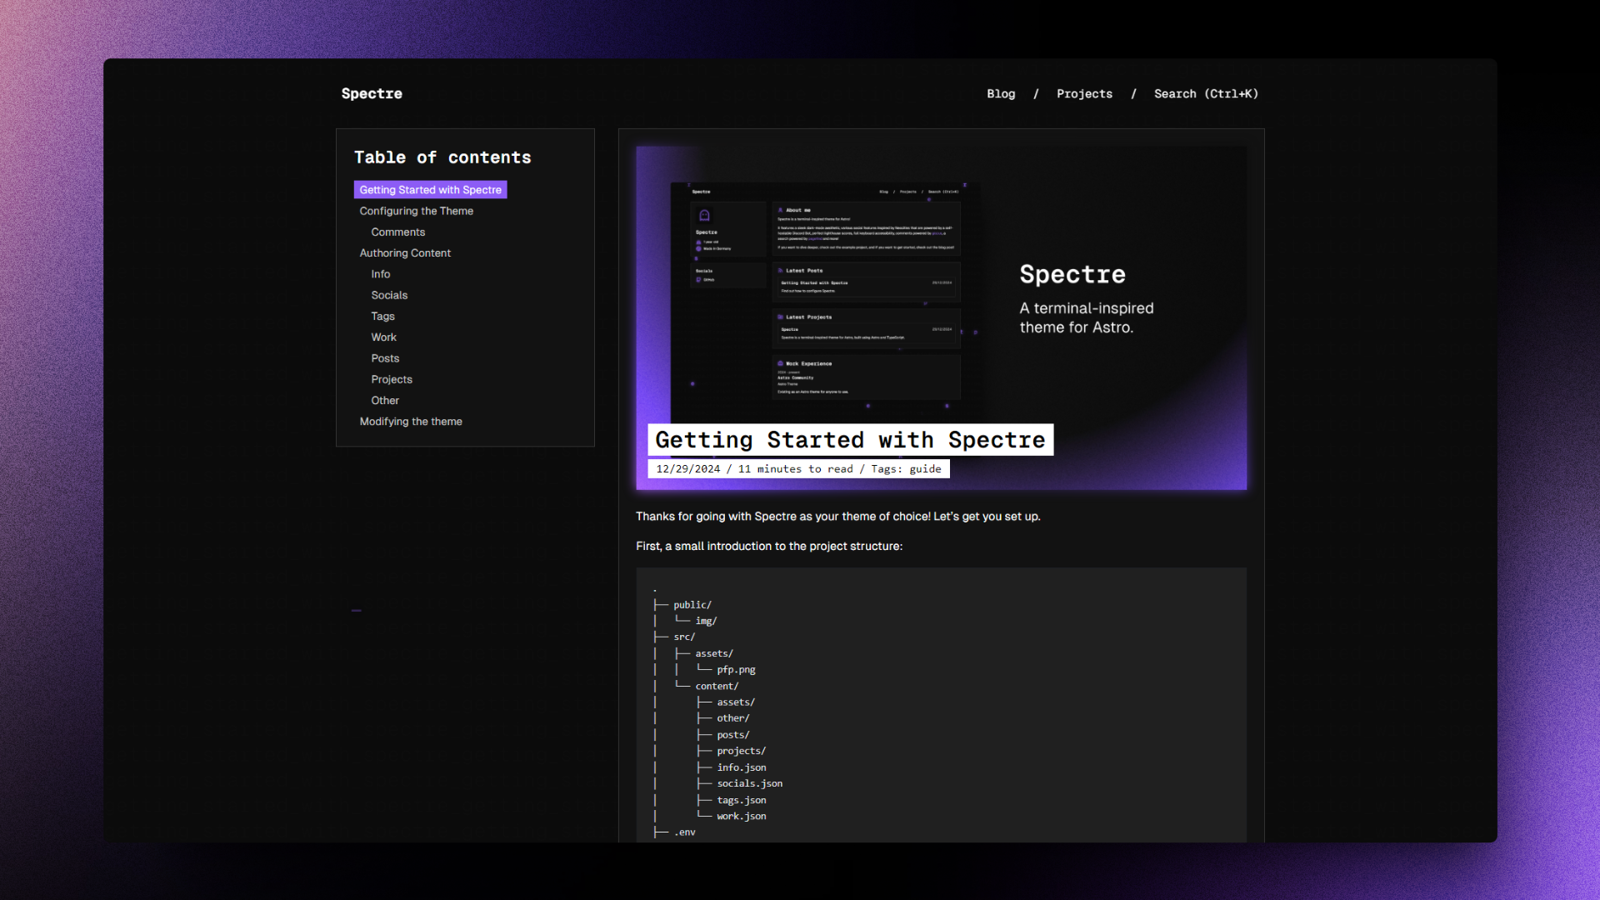Select Getting Started with Spectre in contents
This screenshot has width=1600, height=900.
coord(430,190)
